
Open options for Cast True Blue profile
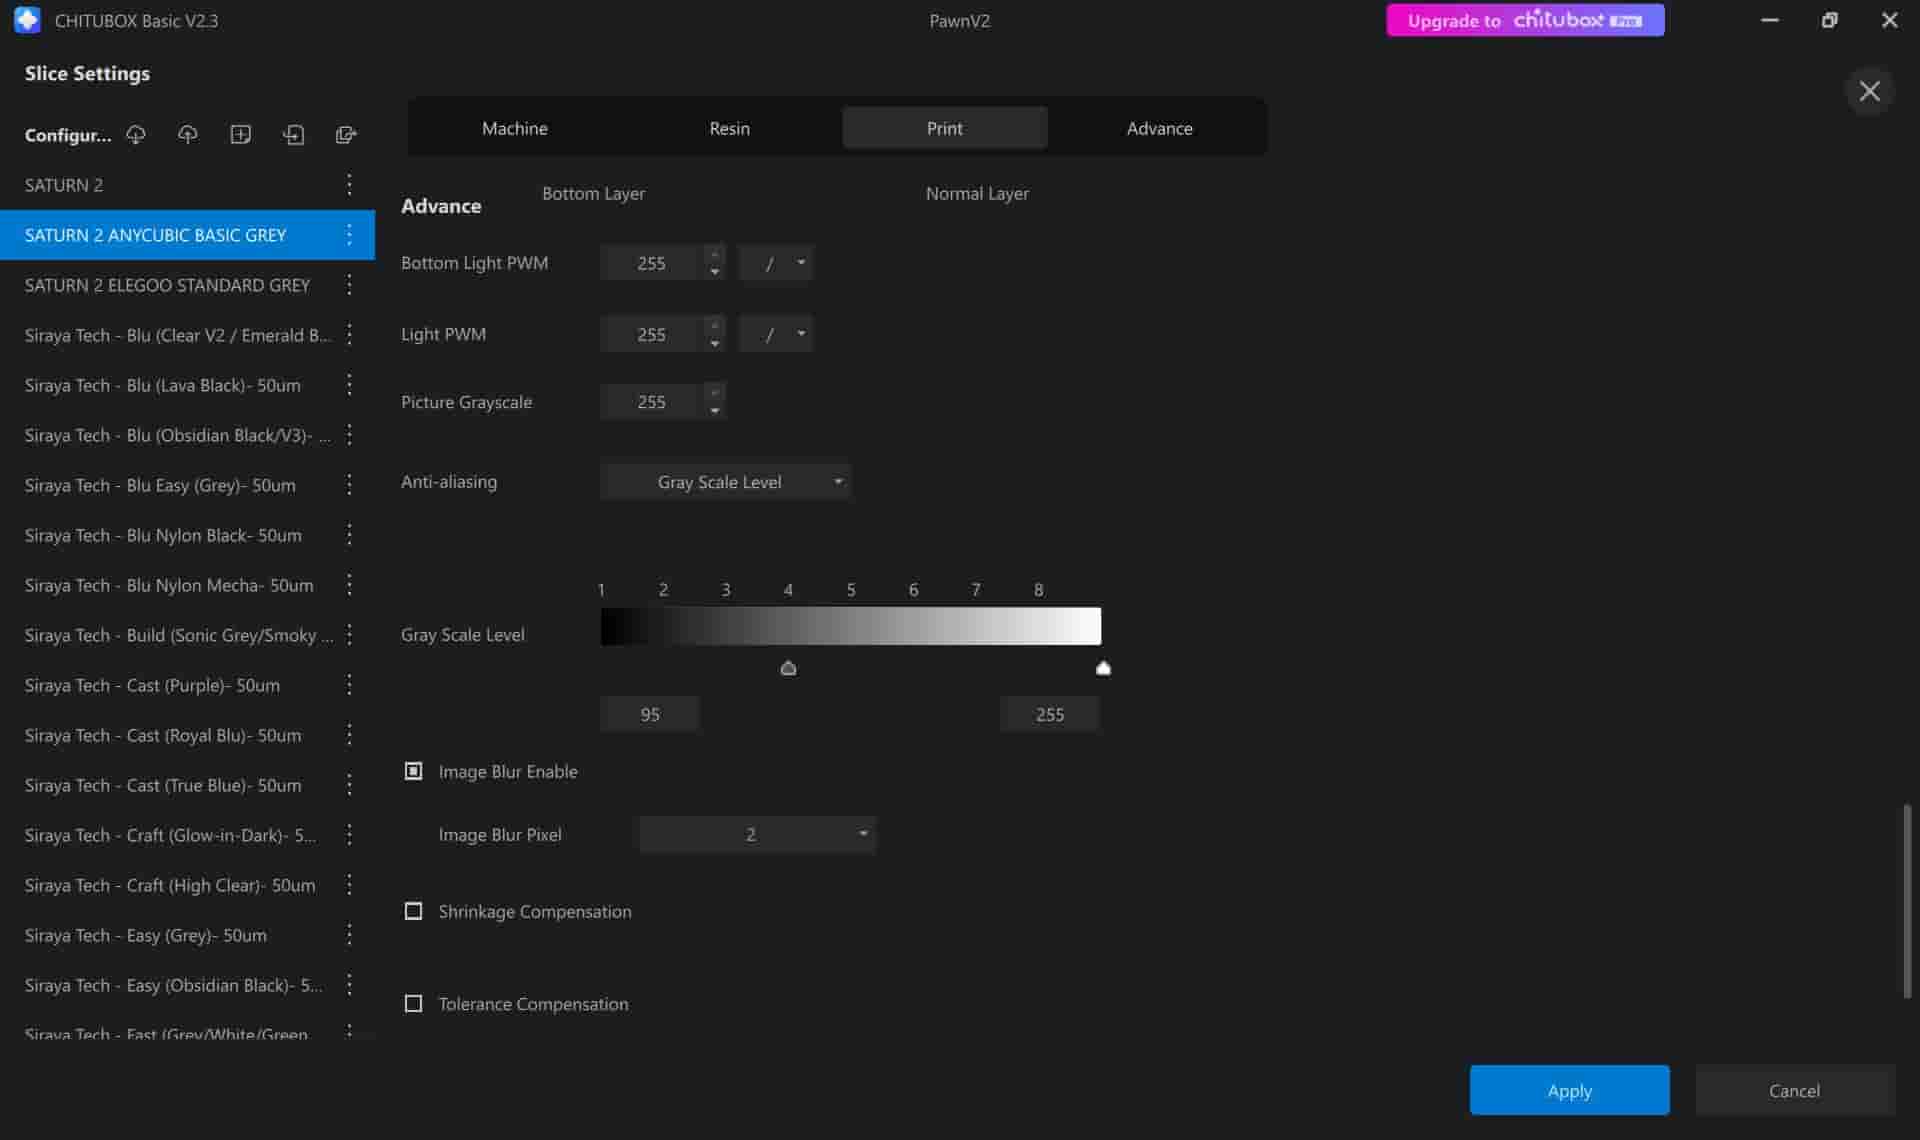point(349,785)
